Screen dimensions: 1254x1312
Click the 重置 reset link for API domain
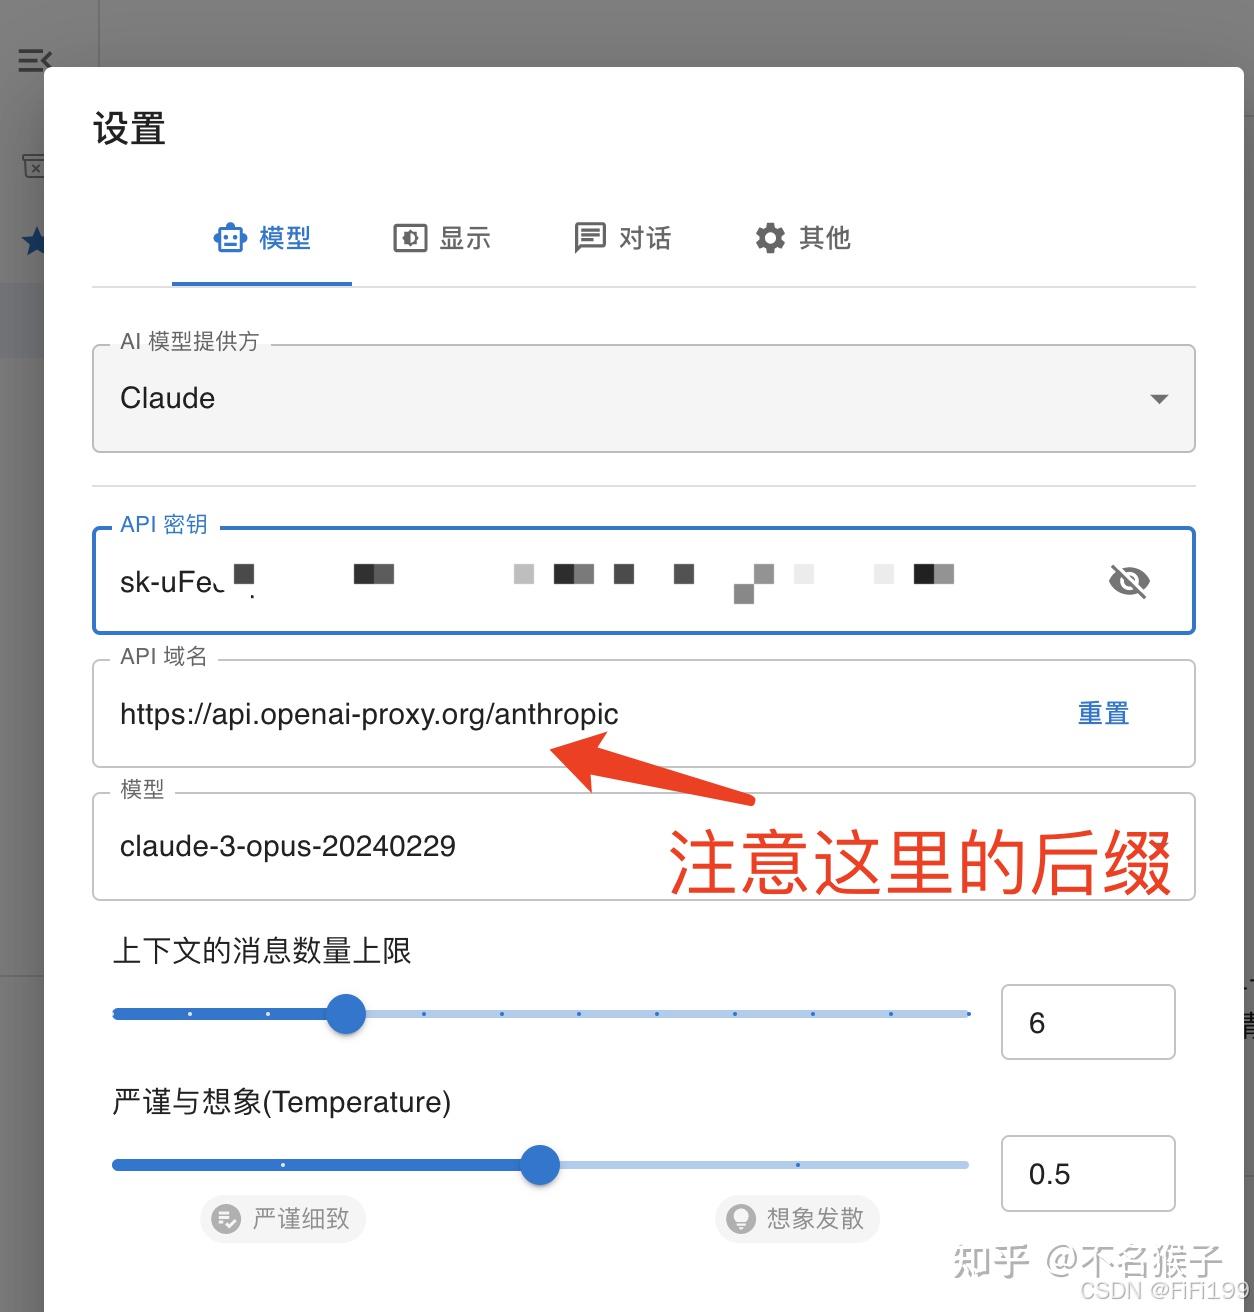point(1102,713)
